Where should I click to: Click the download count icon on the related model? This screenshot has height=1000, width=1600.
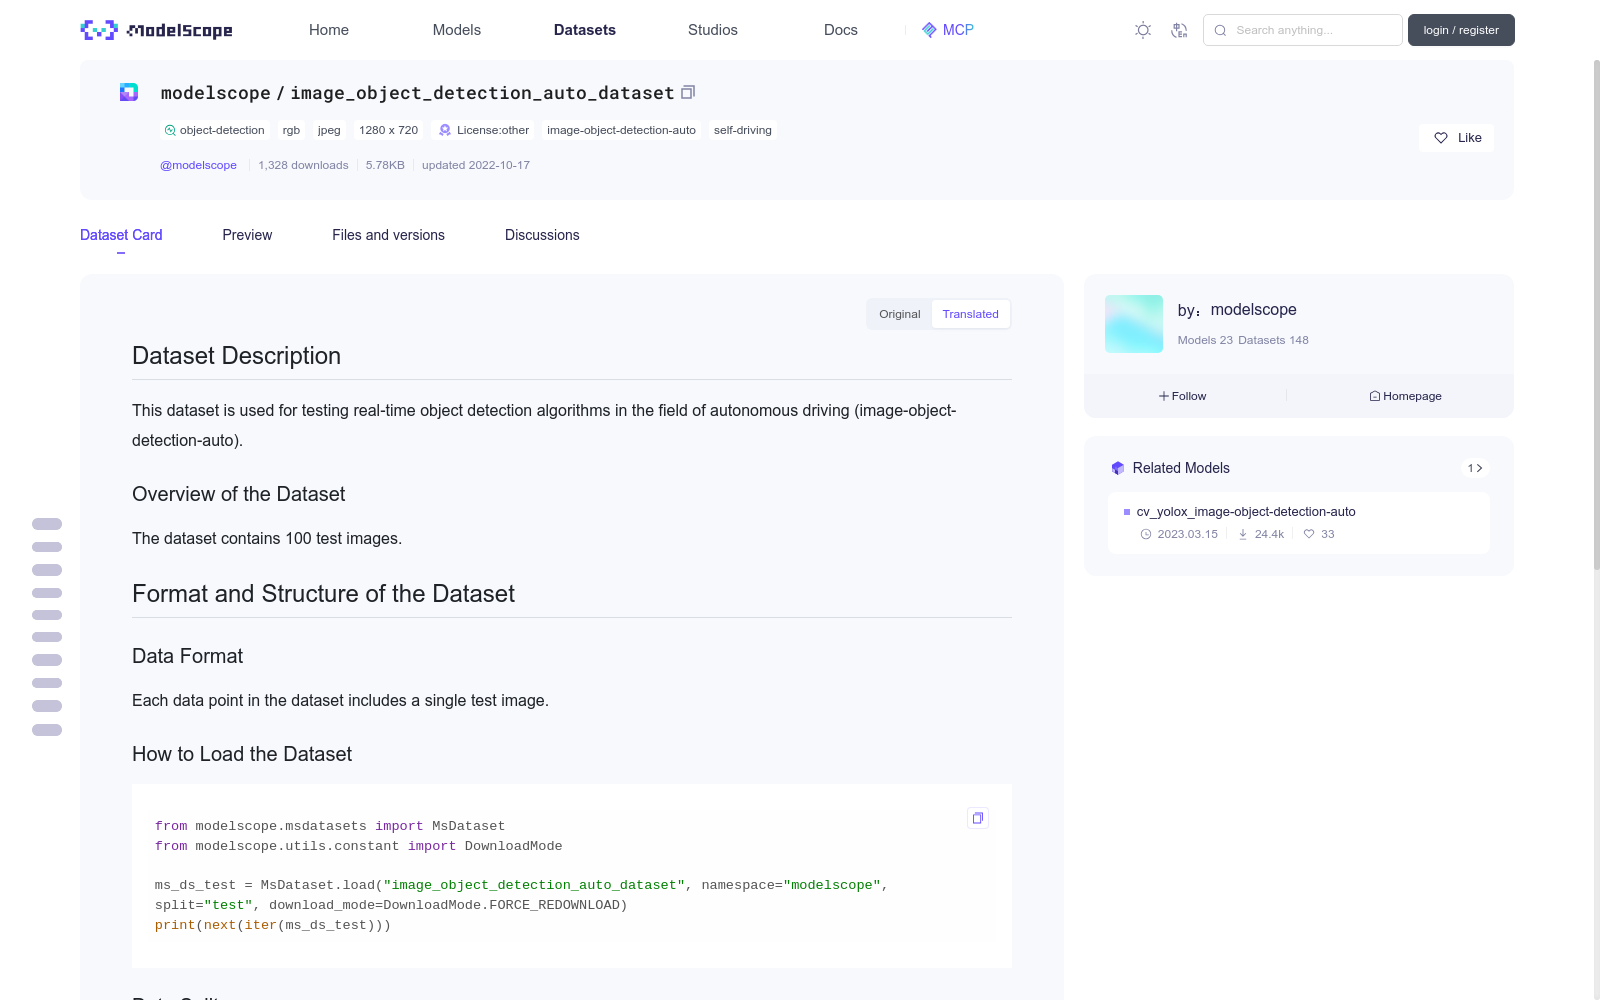1243,534
